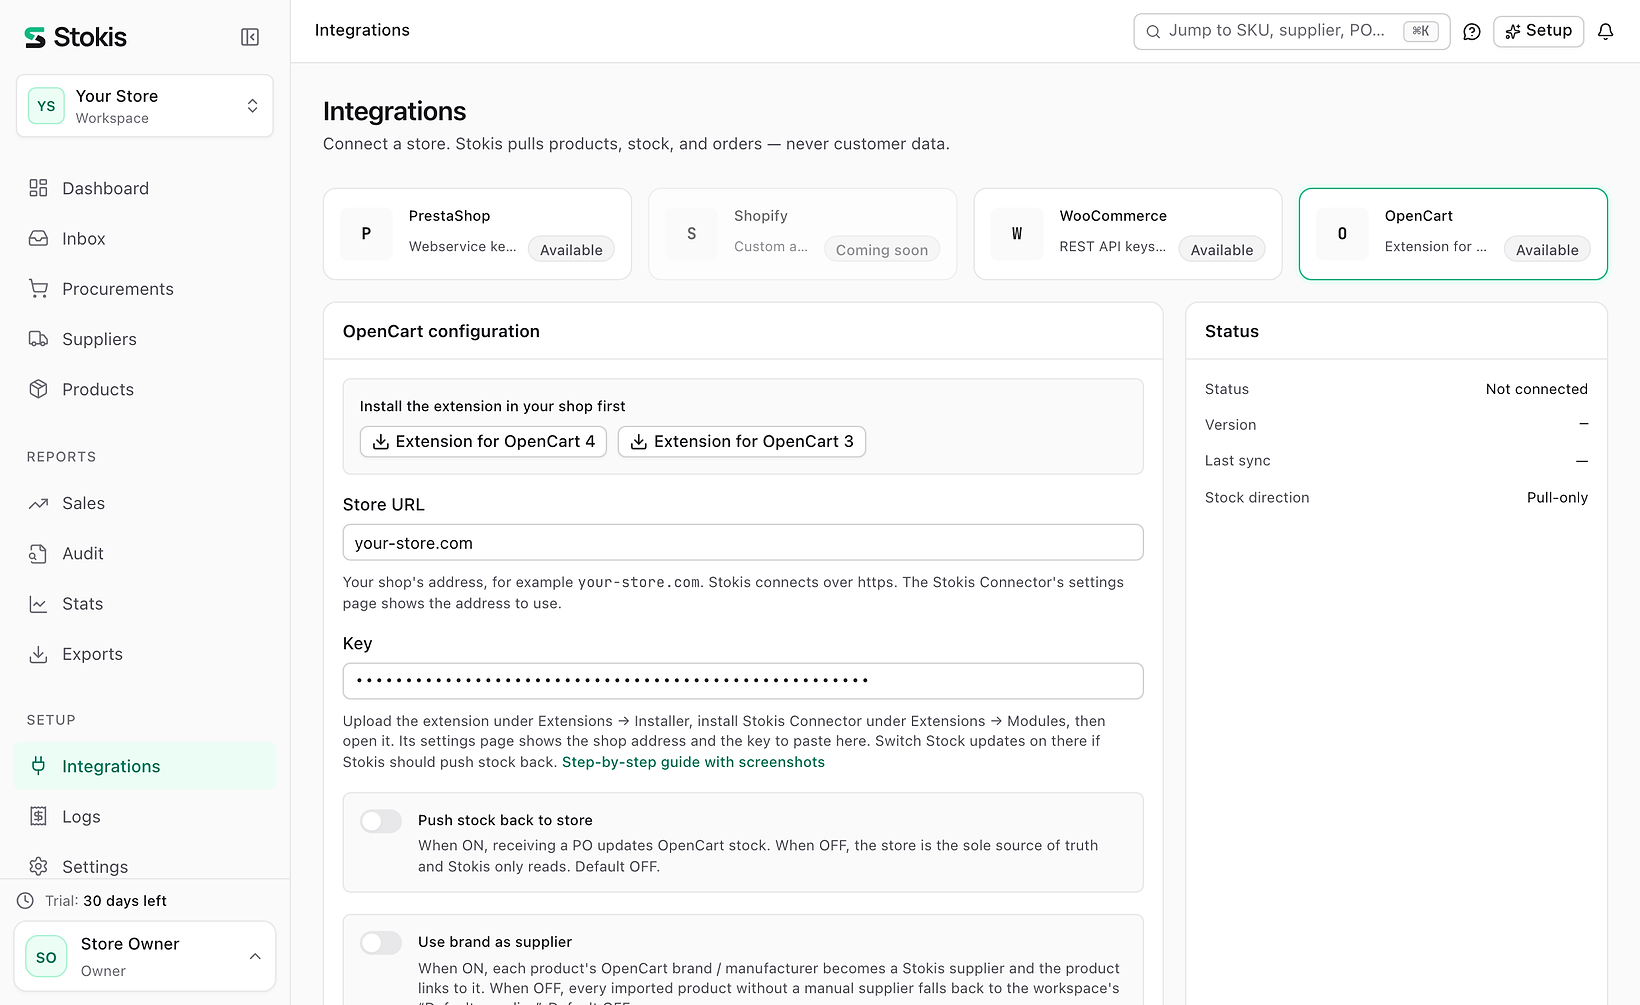The width and height of the screenshot is (1640, 1005).
Task: Select the OpenCart integration card
Action: (x=1453, y=234)
